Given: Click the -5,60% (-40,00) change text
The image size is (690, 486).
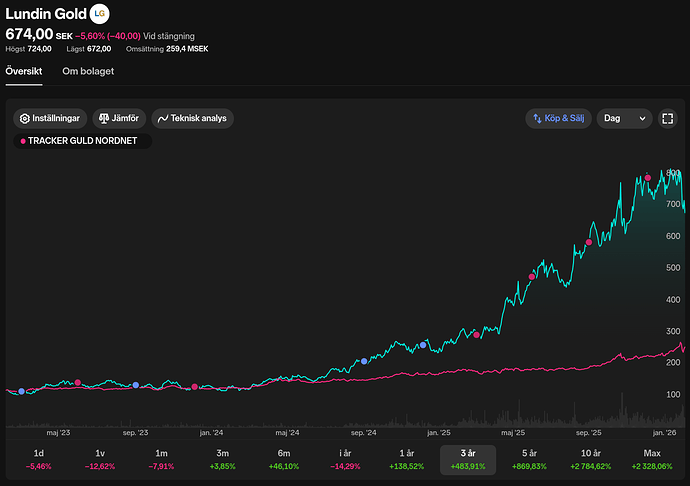Looking at the screenshot, I should pyautogui.click(x=108, y=36).
